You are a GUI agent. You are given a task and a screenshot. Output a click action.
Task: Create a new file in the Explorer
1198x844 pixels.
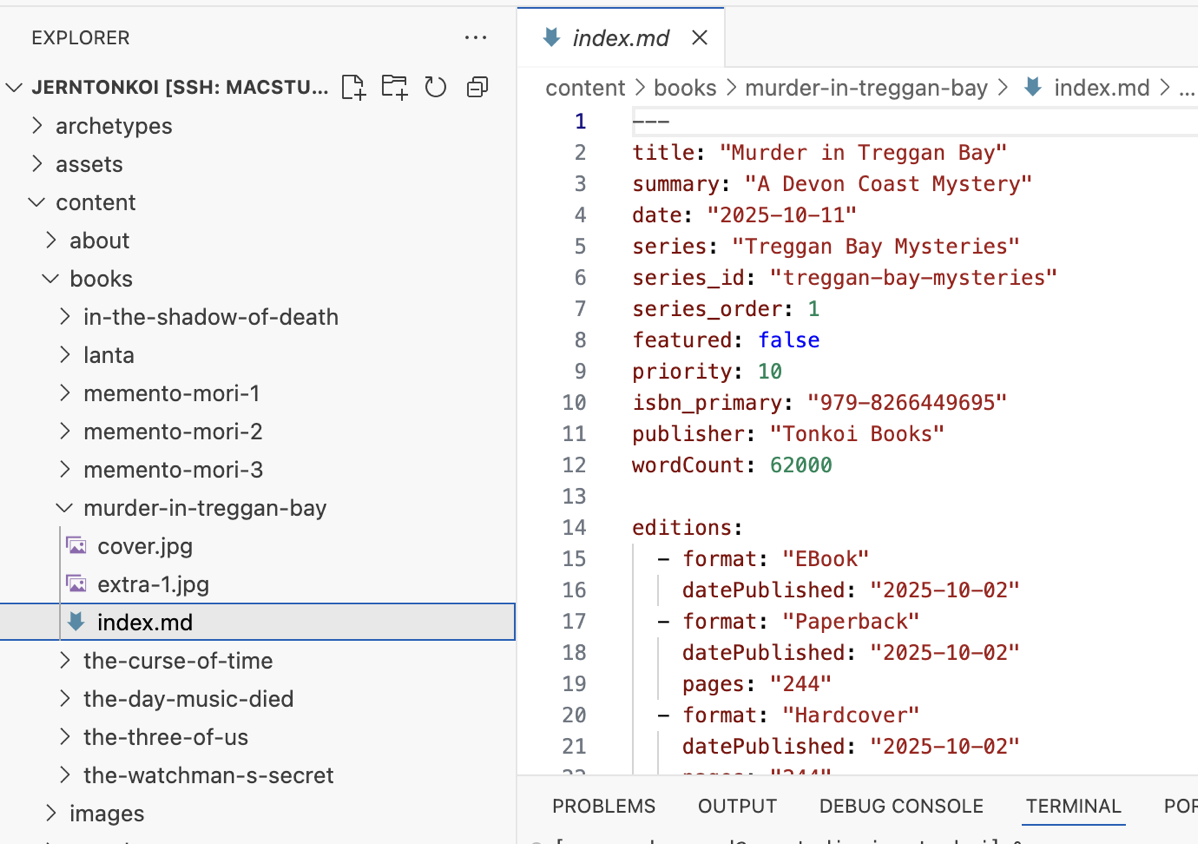coord(353,87)
